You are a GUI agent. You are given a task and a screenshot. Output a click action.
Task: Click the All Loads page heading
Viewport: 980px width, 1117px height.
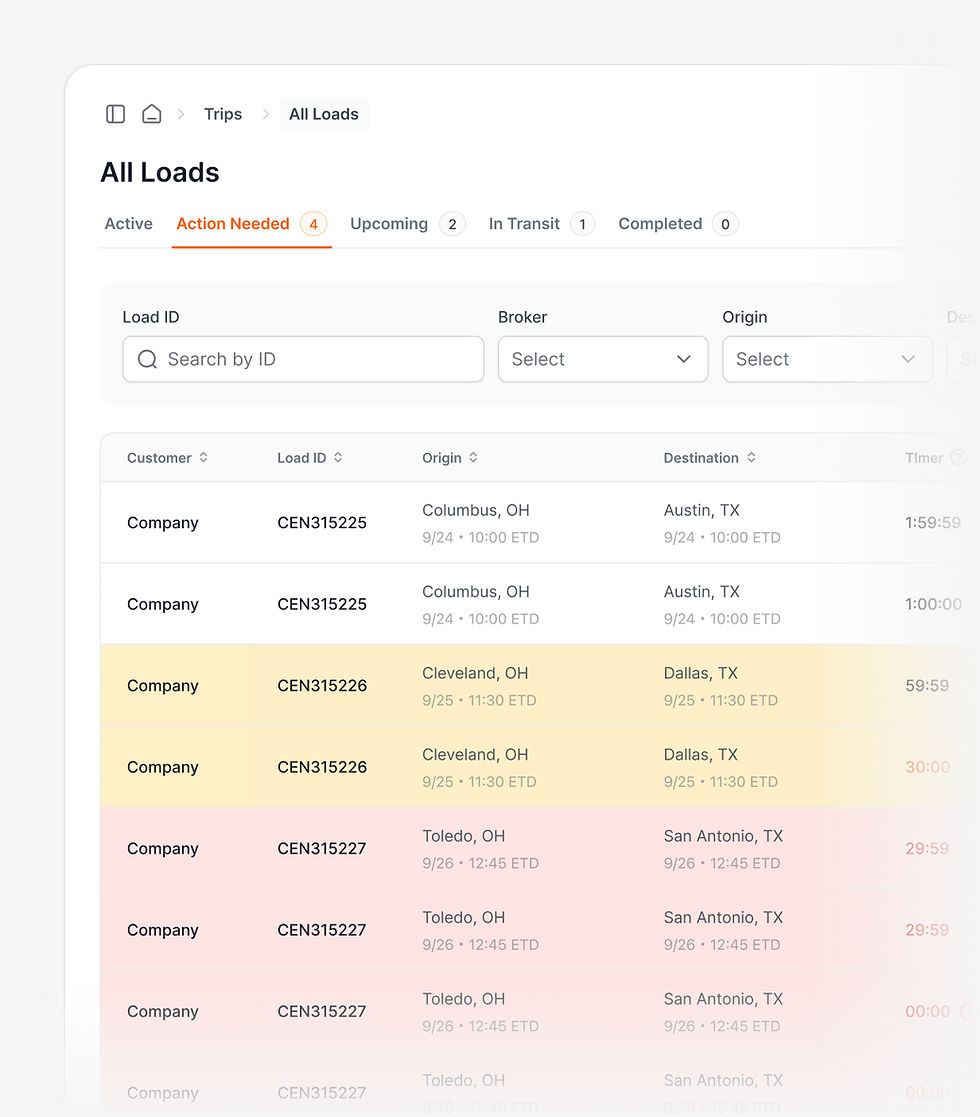point(160,172)
